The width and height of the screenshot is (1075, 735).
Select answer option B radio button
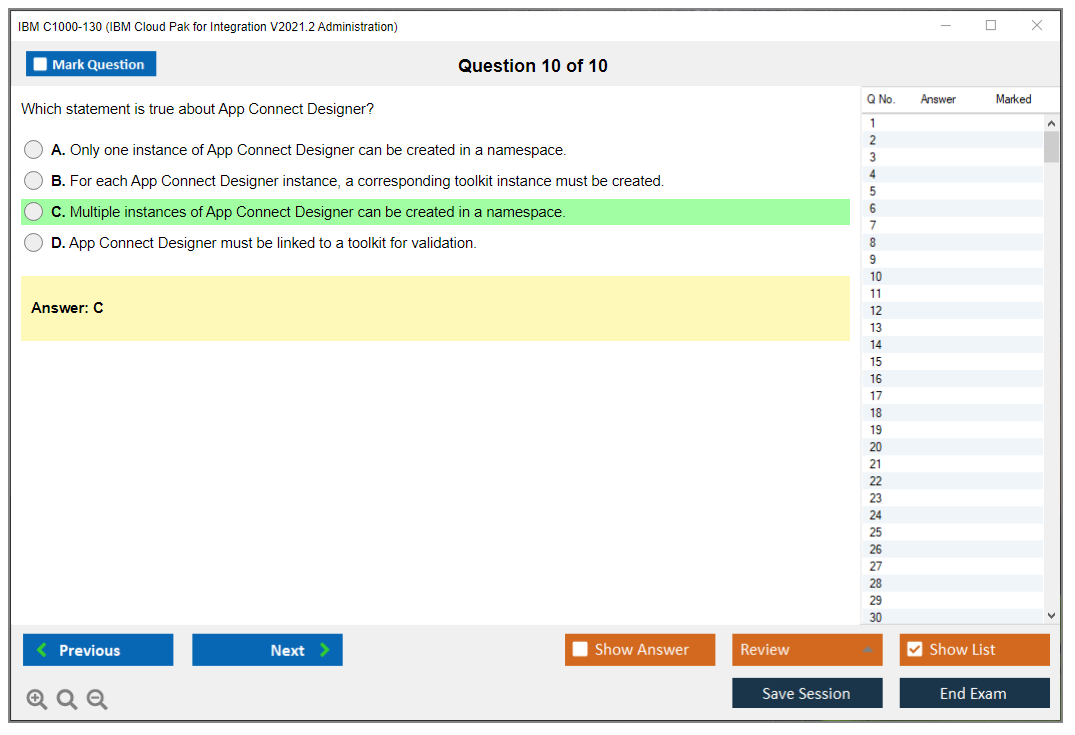34,181
